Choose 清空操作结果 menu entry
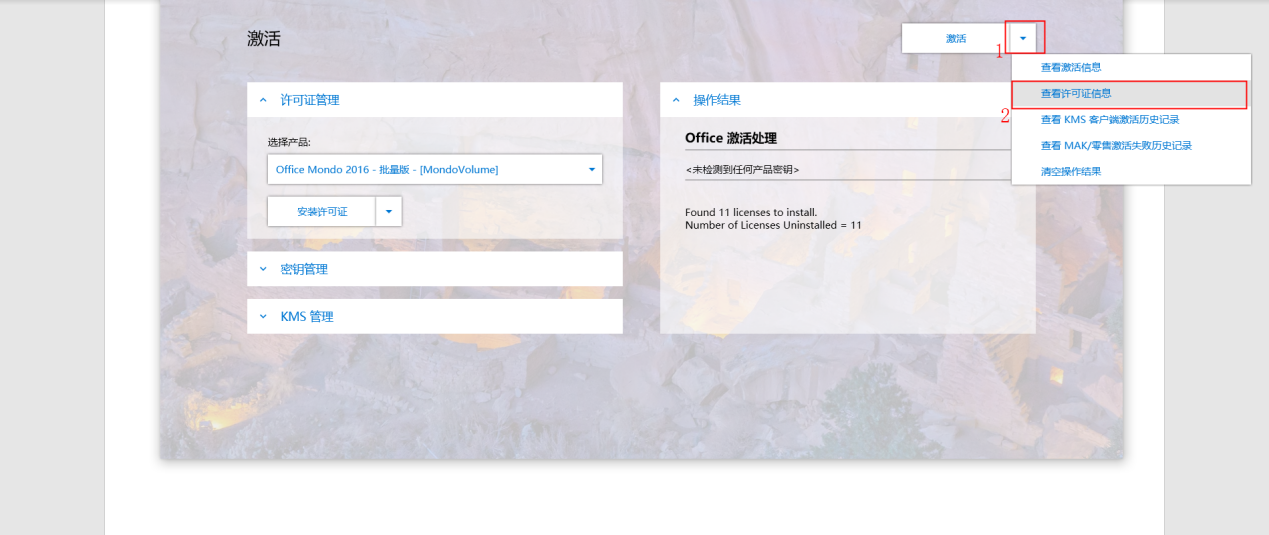This screenshot has width=1269, height=535. [x=1131, y=171]
